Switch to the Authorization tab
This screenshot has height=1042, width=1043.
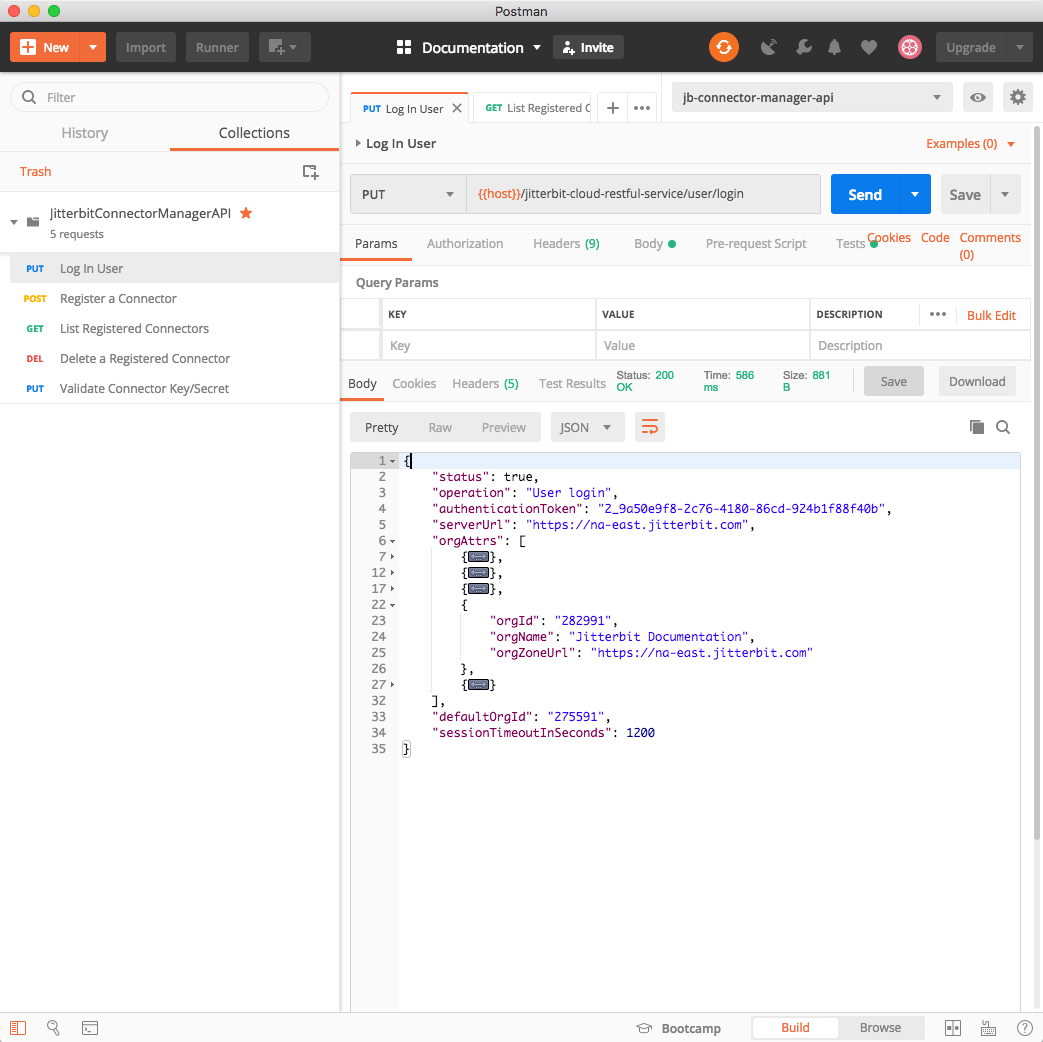465,243
